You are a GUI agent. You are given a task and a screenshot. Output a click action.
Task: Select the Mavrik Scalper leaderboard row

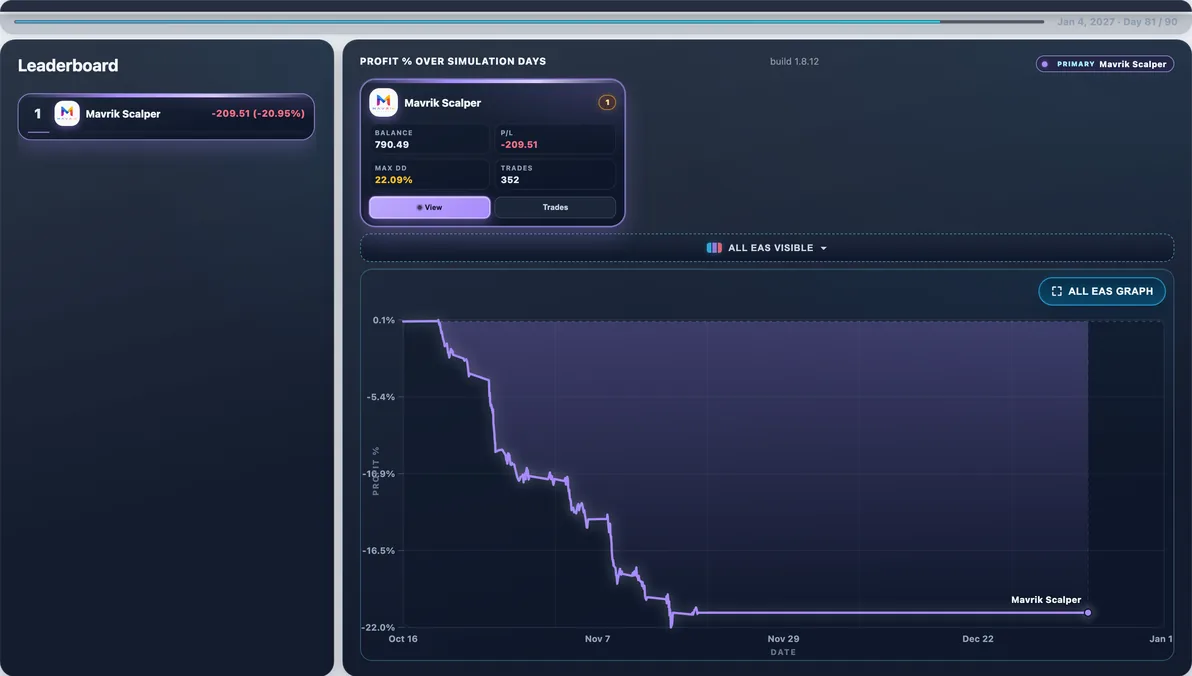click(166, 116)
